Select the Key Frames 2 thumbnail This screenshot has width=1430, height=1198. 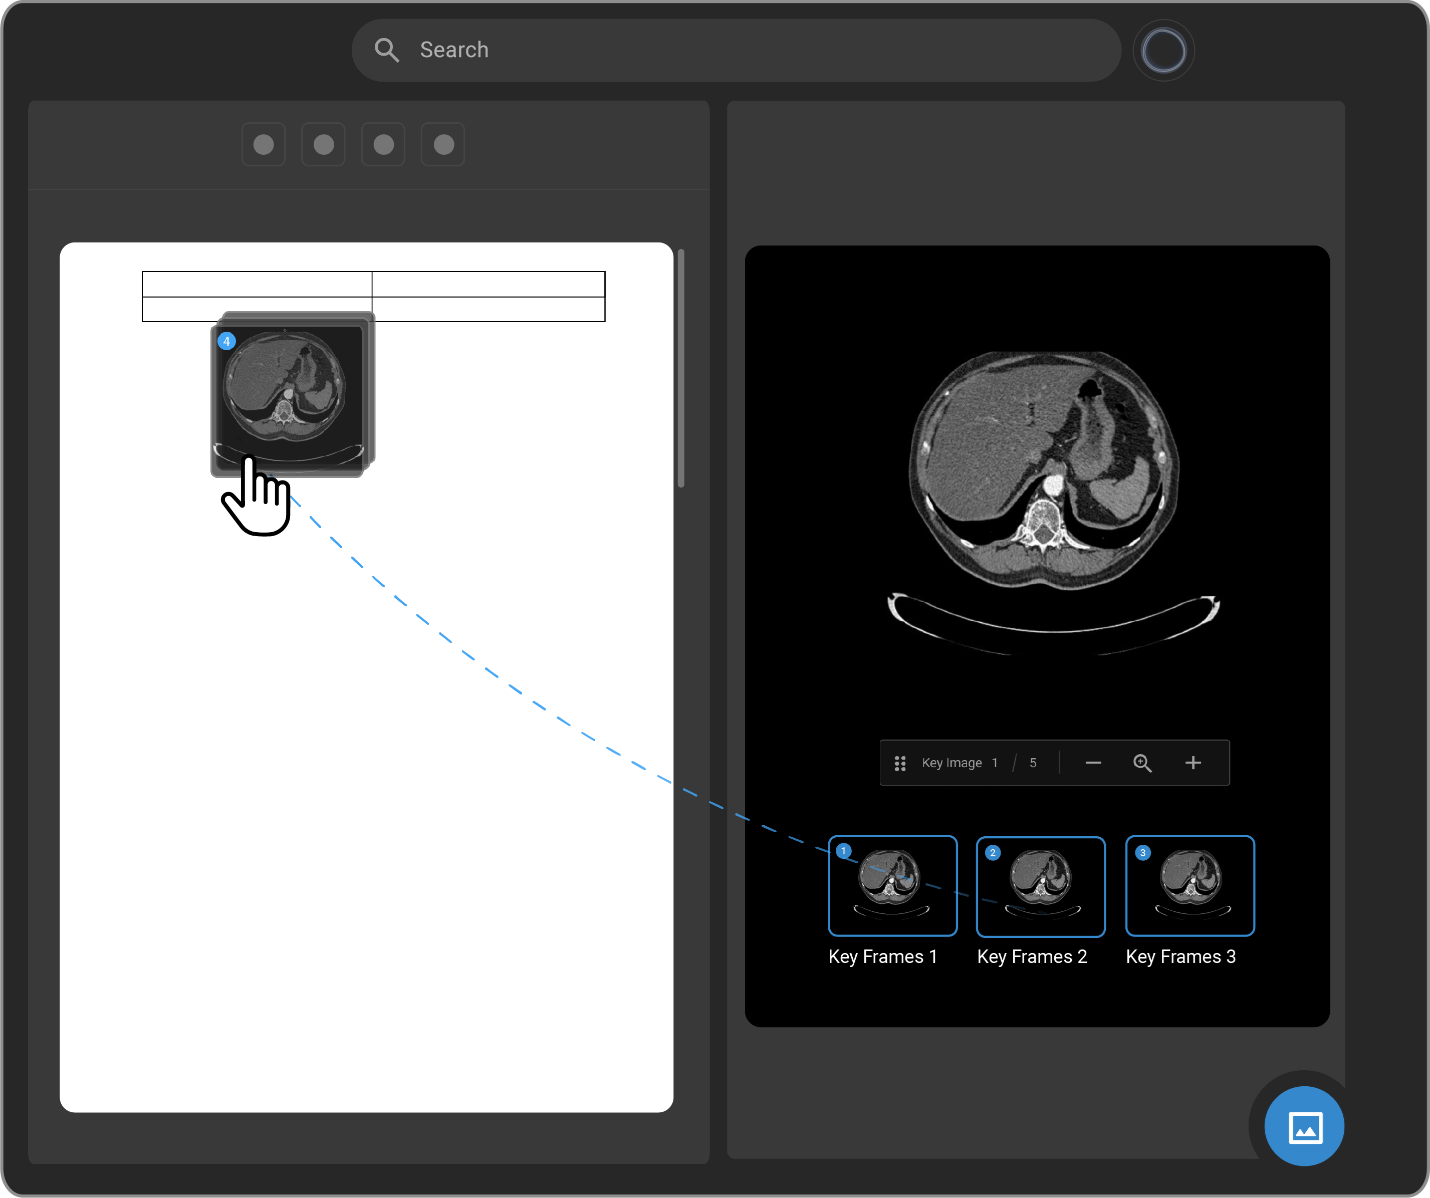point(1040,886)
